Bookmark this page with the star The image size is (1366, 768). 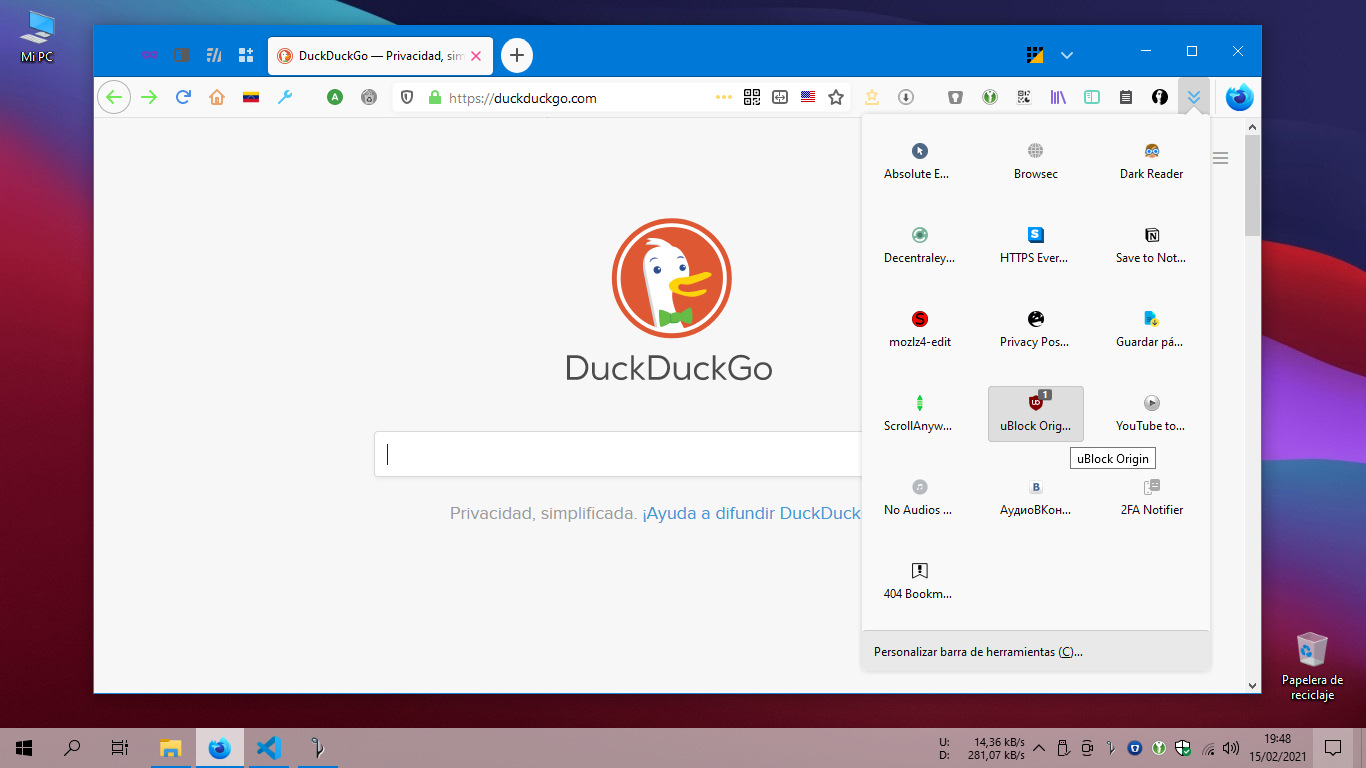tap(836, 97)
